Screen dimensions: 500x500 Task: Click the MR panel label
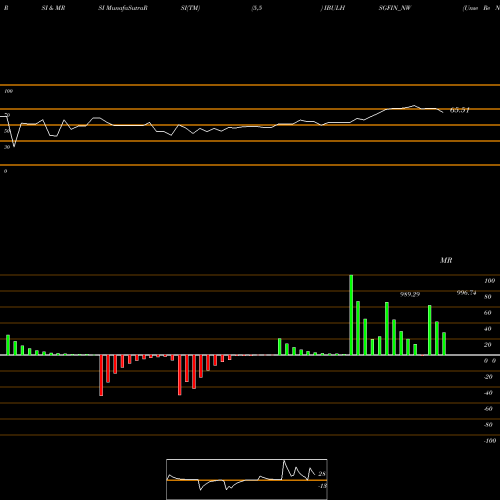pos(446,260)
